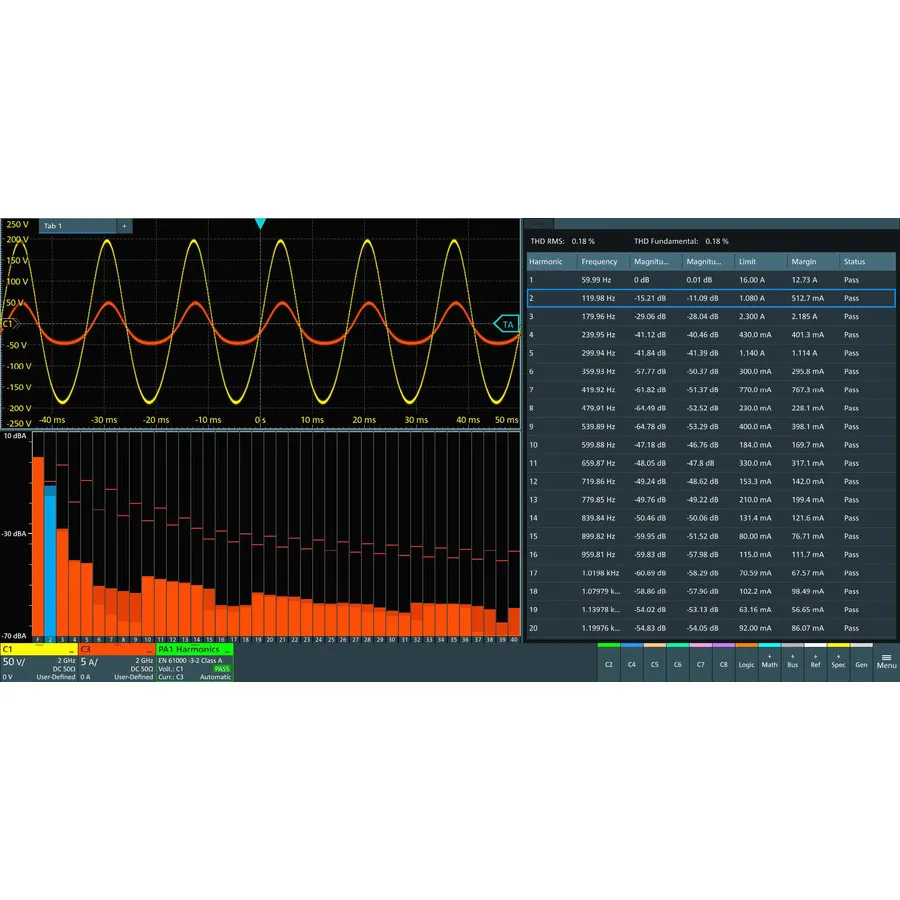Image resolution: width=900 pixels, height=900 pixels.
Task: Toggle channel C6 on
Action: tap(678, 665)
